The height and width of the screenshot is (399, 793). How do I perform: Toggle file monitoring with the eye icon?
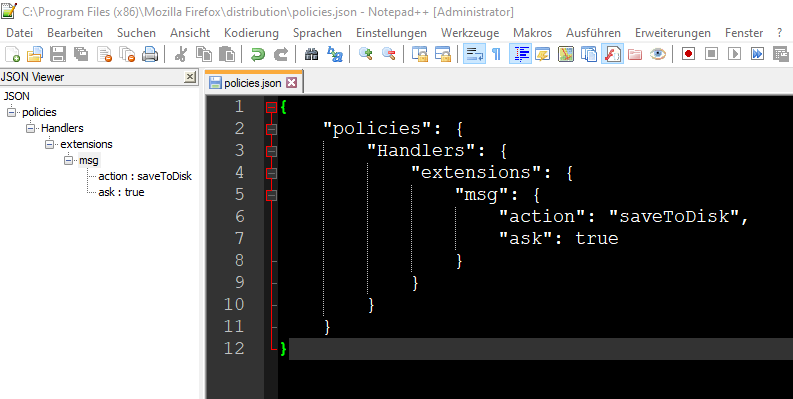(657, 54)
